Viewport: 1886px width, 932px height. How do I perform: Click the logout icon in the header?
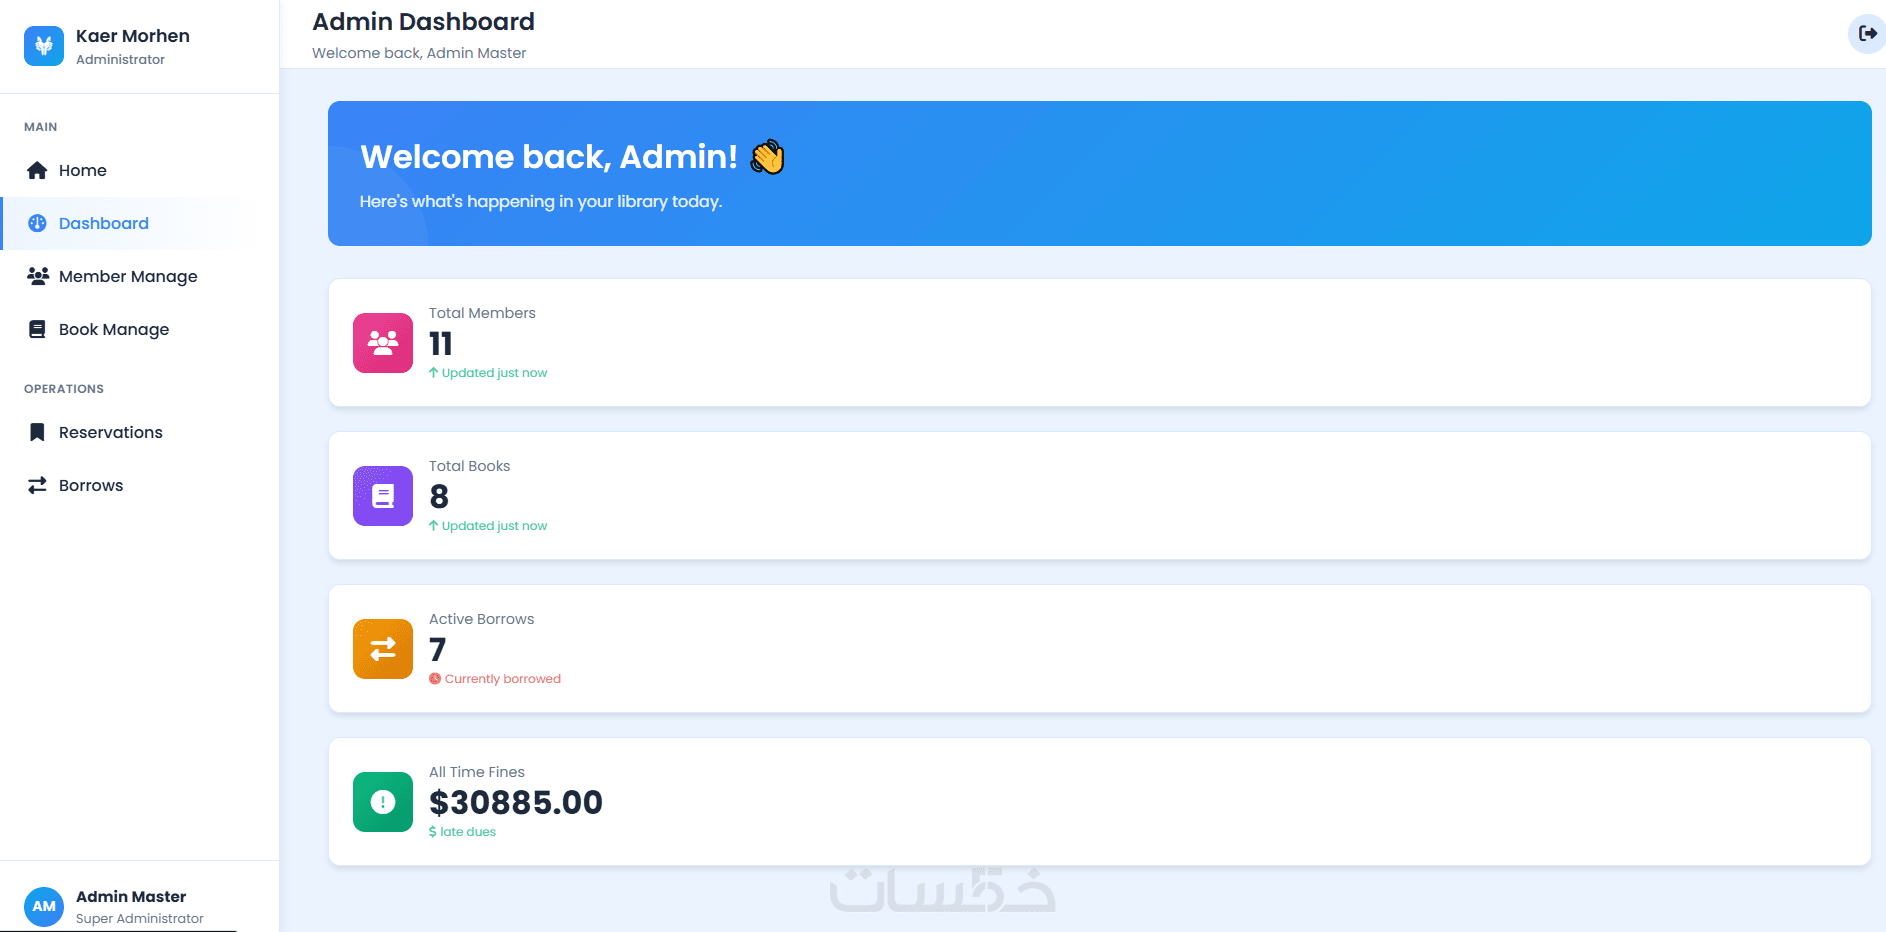point(1866,34)
